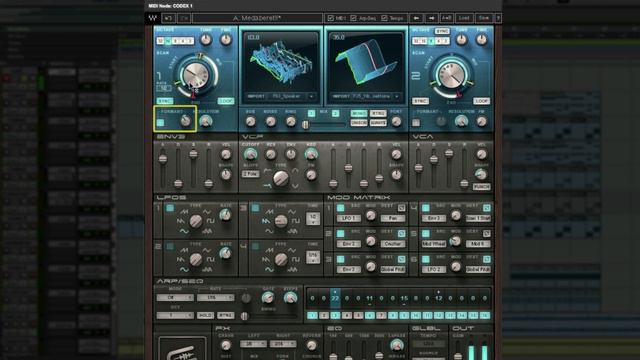Load the previous preset with left arrow
The width and height of the screenshot is (640, 360).
tap(416, 18)
